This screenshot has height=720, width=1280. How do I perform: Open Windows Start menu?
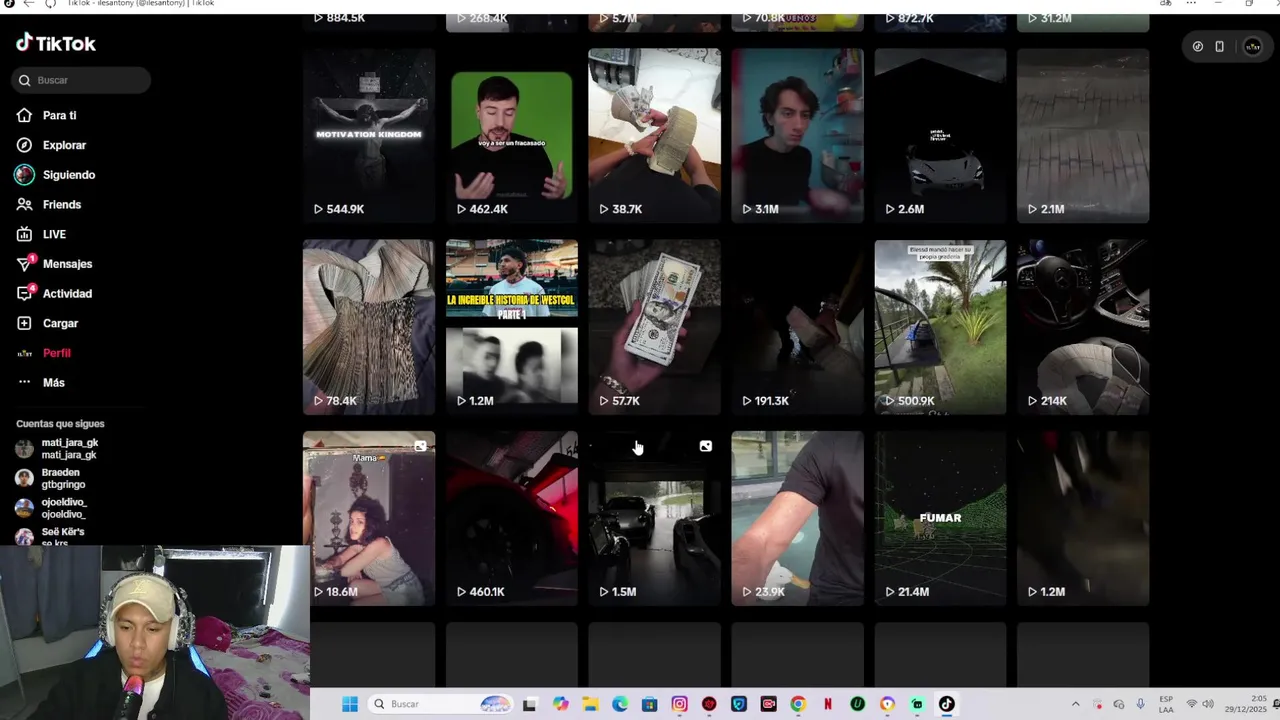[x=350, y=704]
